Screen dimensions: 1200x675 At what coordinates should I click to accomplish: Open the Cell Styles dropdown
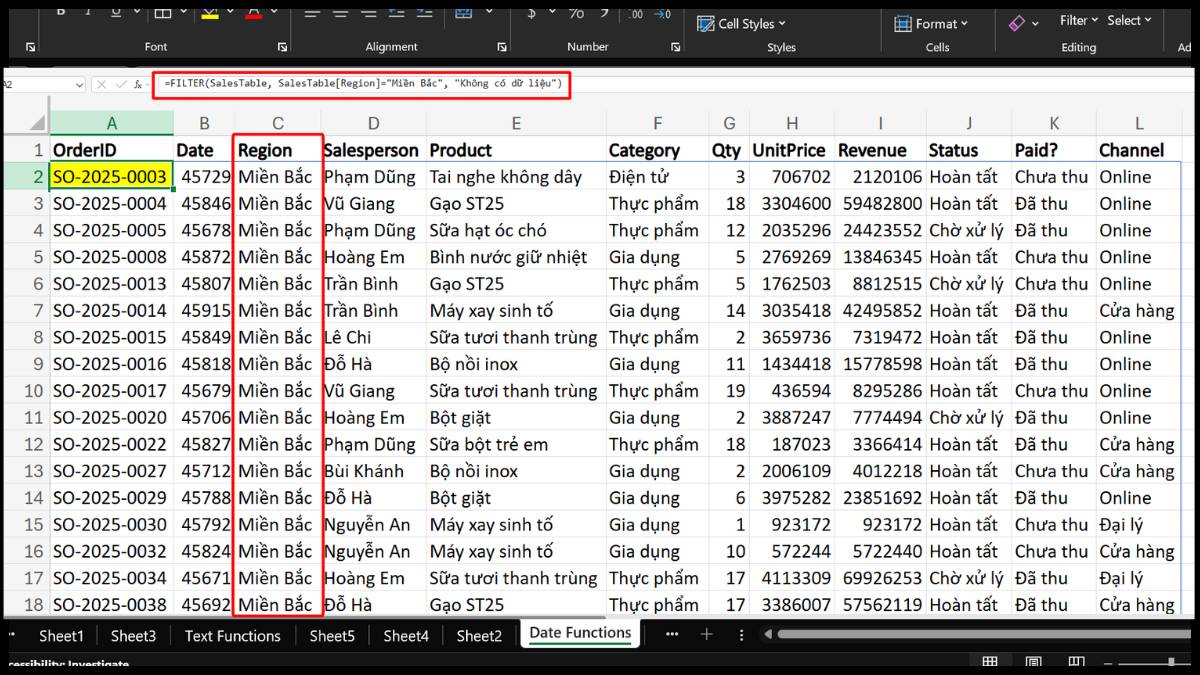(741, 23)
